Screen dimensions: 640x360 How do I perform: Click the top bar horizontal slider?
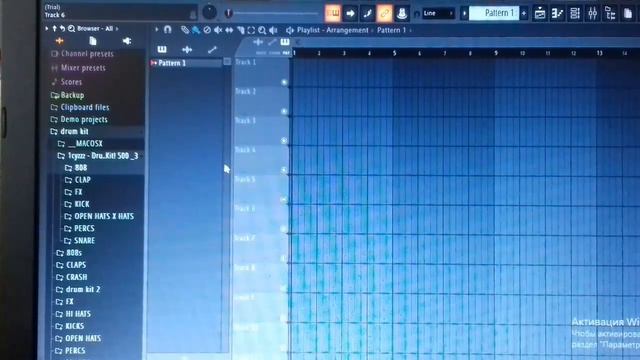point(276,13)
